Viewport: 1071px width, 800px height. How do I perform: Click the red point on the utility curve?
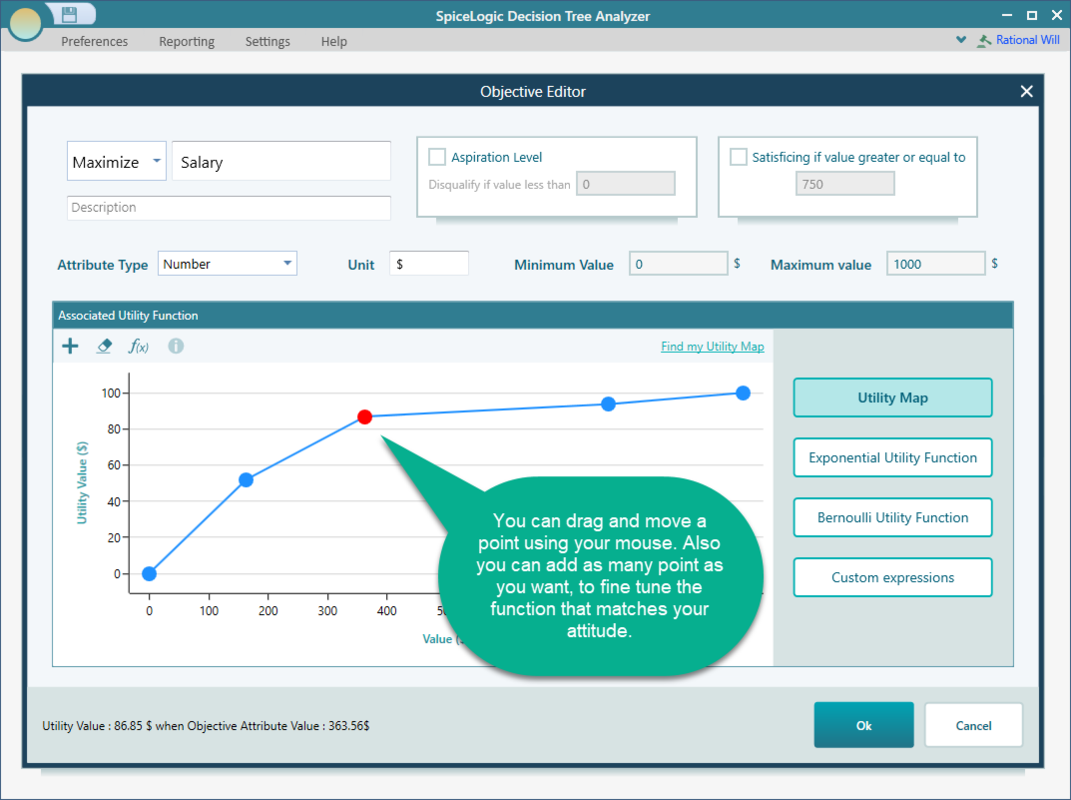(x=365, y=416)
